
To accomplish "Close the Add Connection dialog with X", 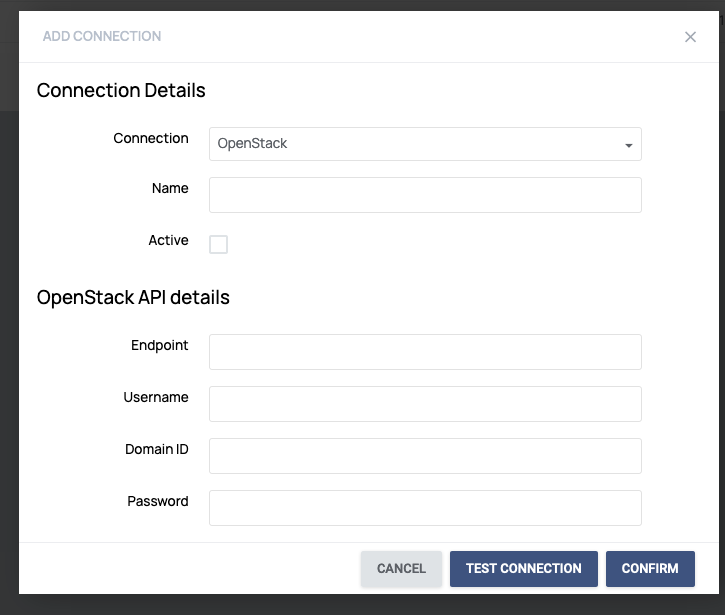I will coord(690,37).
